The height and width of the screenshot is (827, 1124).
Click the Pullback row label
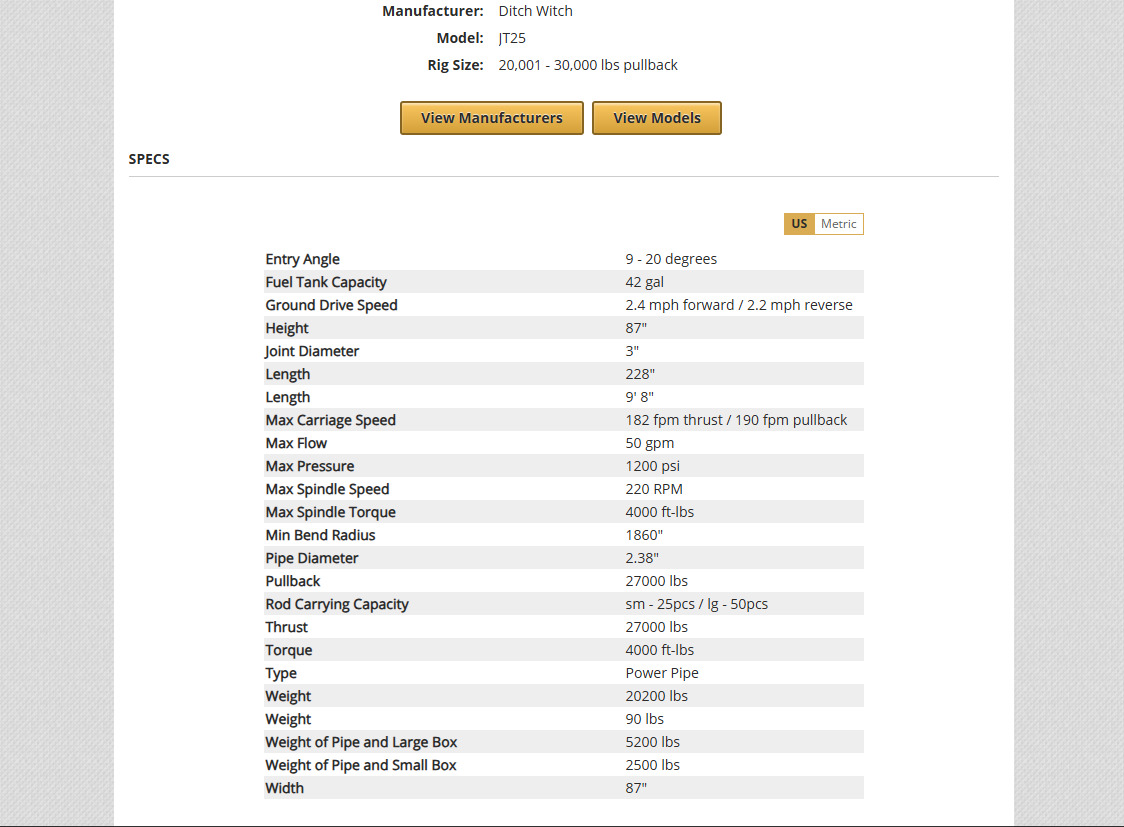tap(292, 580)
